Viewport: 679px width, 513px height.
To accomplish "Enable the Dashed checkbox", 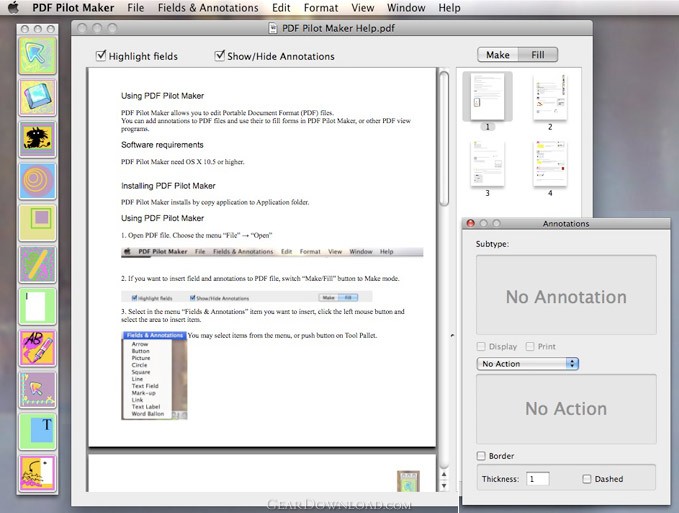I will 586,479.
